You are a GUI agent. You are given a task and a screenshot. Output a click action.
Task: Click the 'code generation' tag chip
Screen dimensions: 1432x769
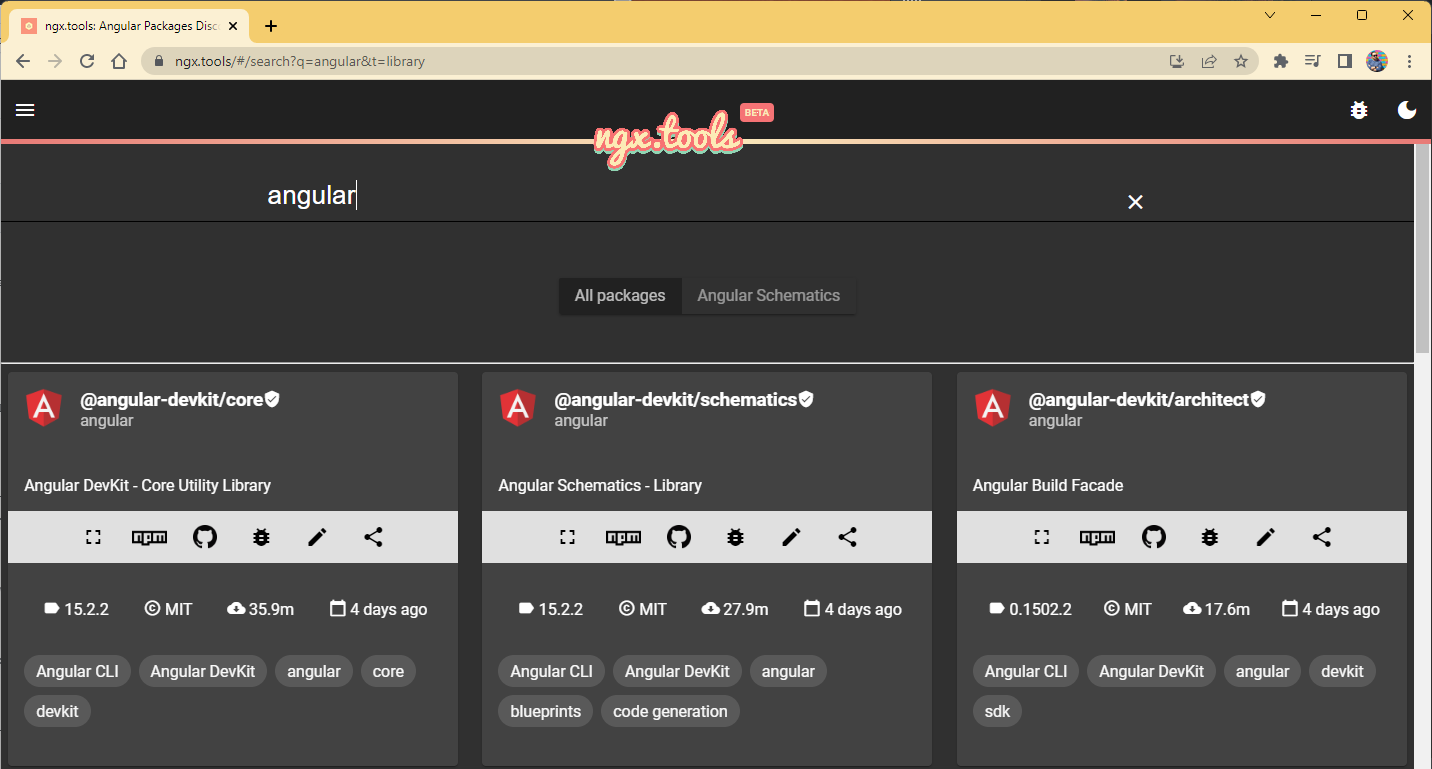(x=670, y=711)
